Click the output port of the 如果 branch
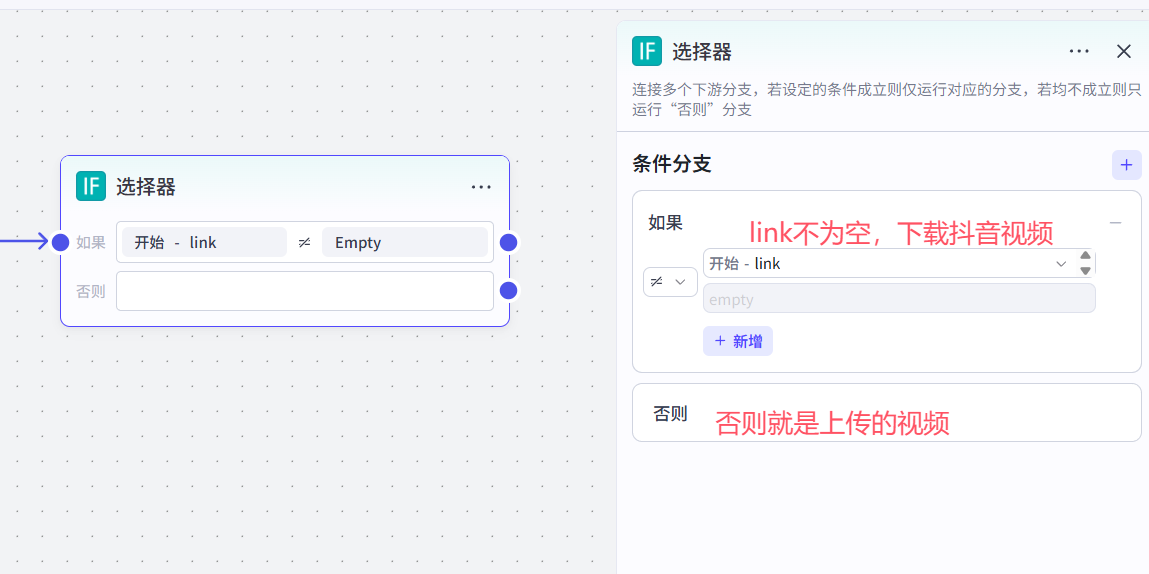The width and height of the screenshot is (1149, 574). [x=509, y=242]
